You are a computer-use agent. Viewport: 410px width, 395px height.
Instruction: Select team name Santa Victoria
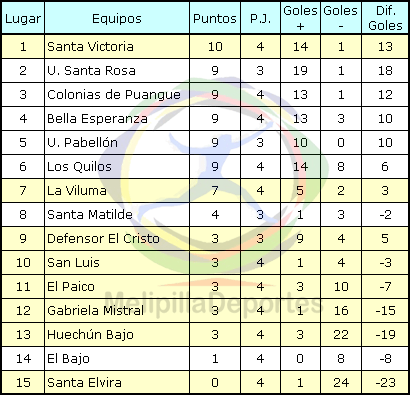click(x=90, y=47)
